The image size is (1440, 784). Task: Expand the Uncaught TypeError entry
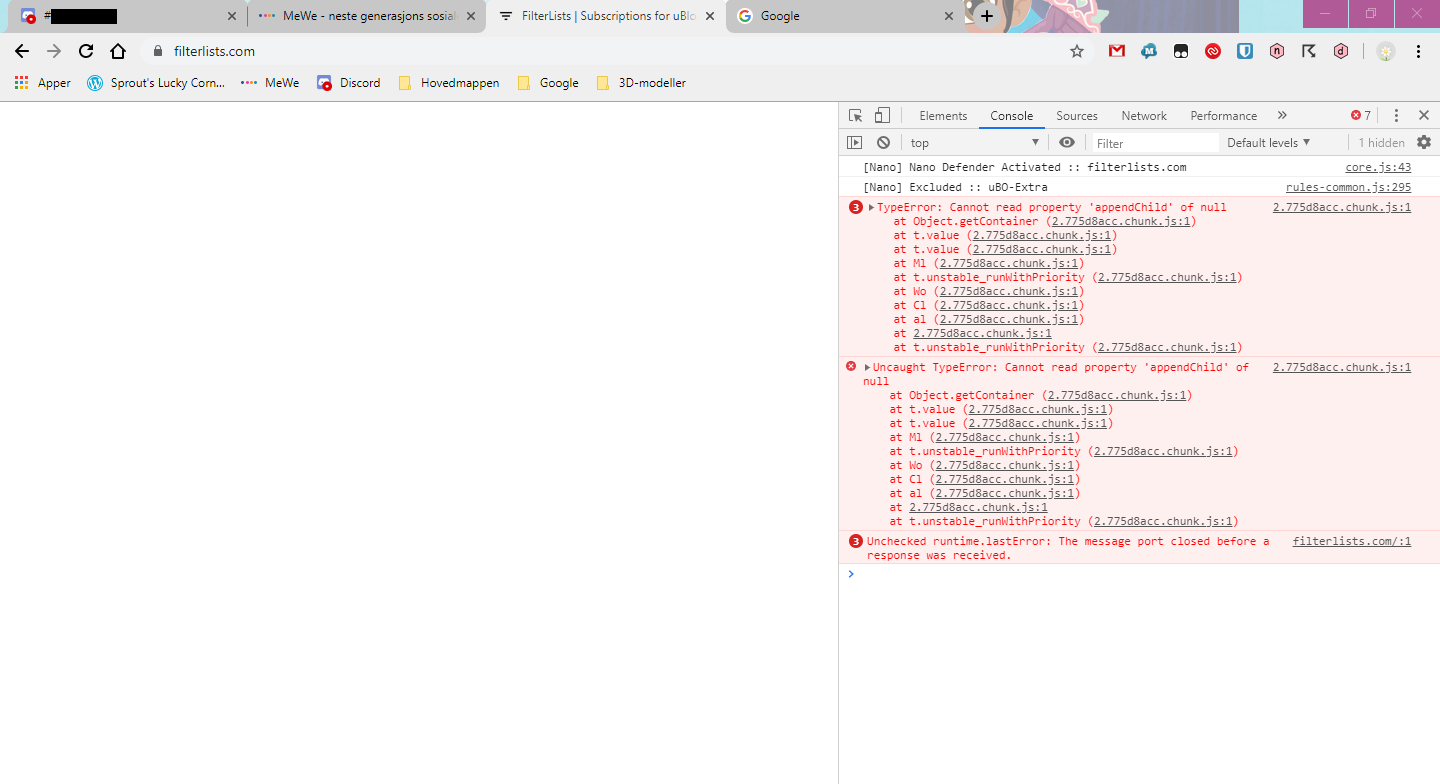coord(867,368)
